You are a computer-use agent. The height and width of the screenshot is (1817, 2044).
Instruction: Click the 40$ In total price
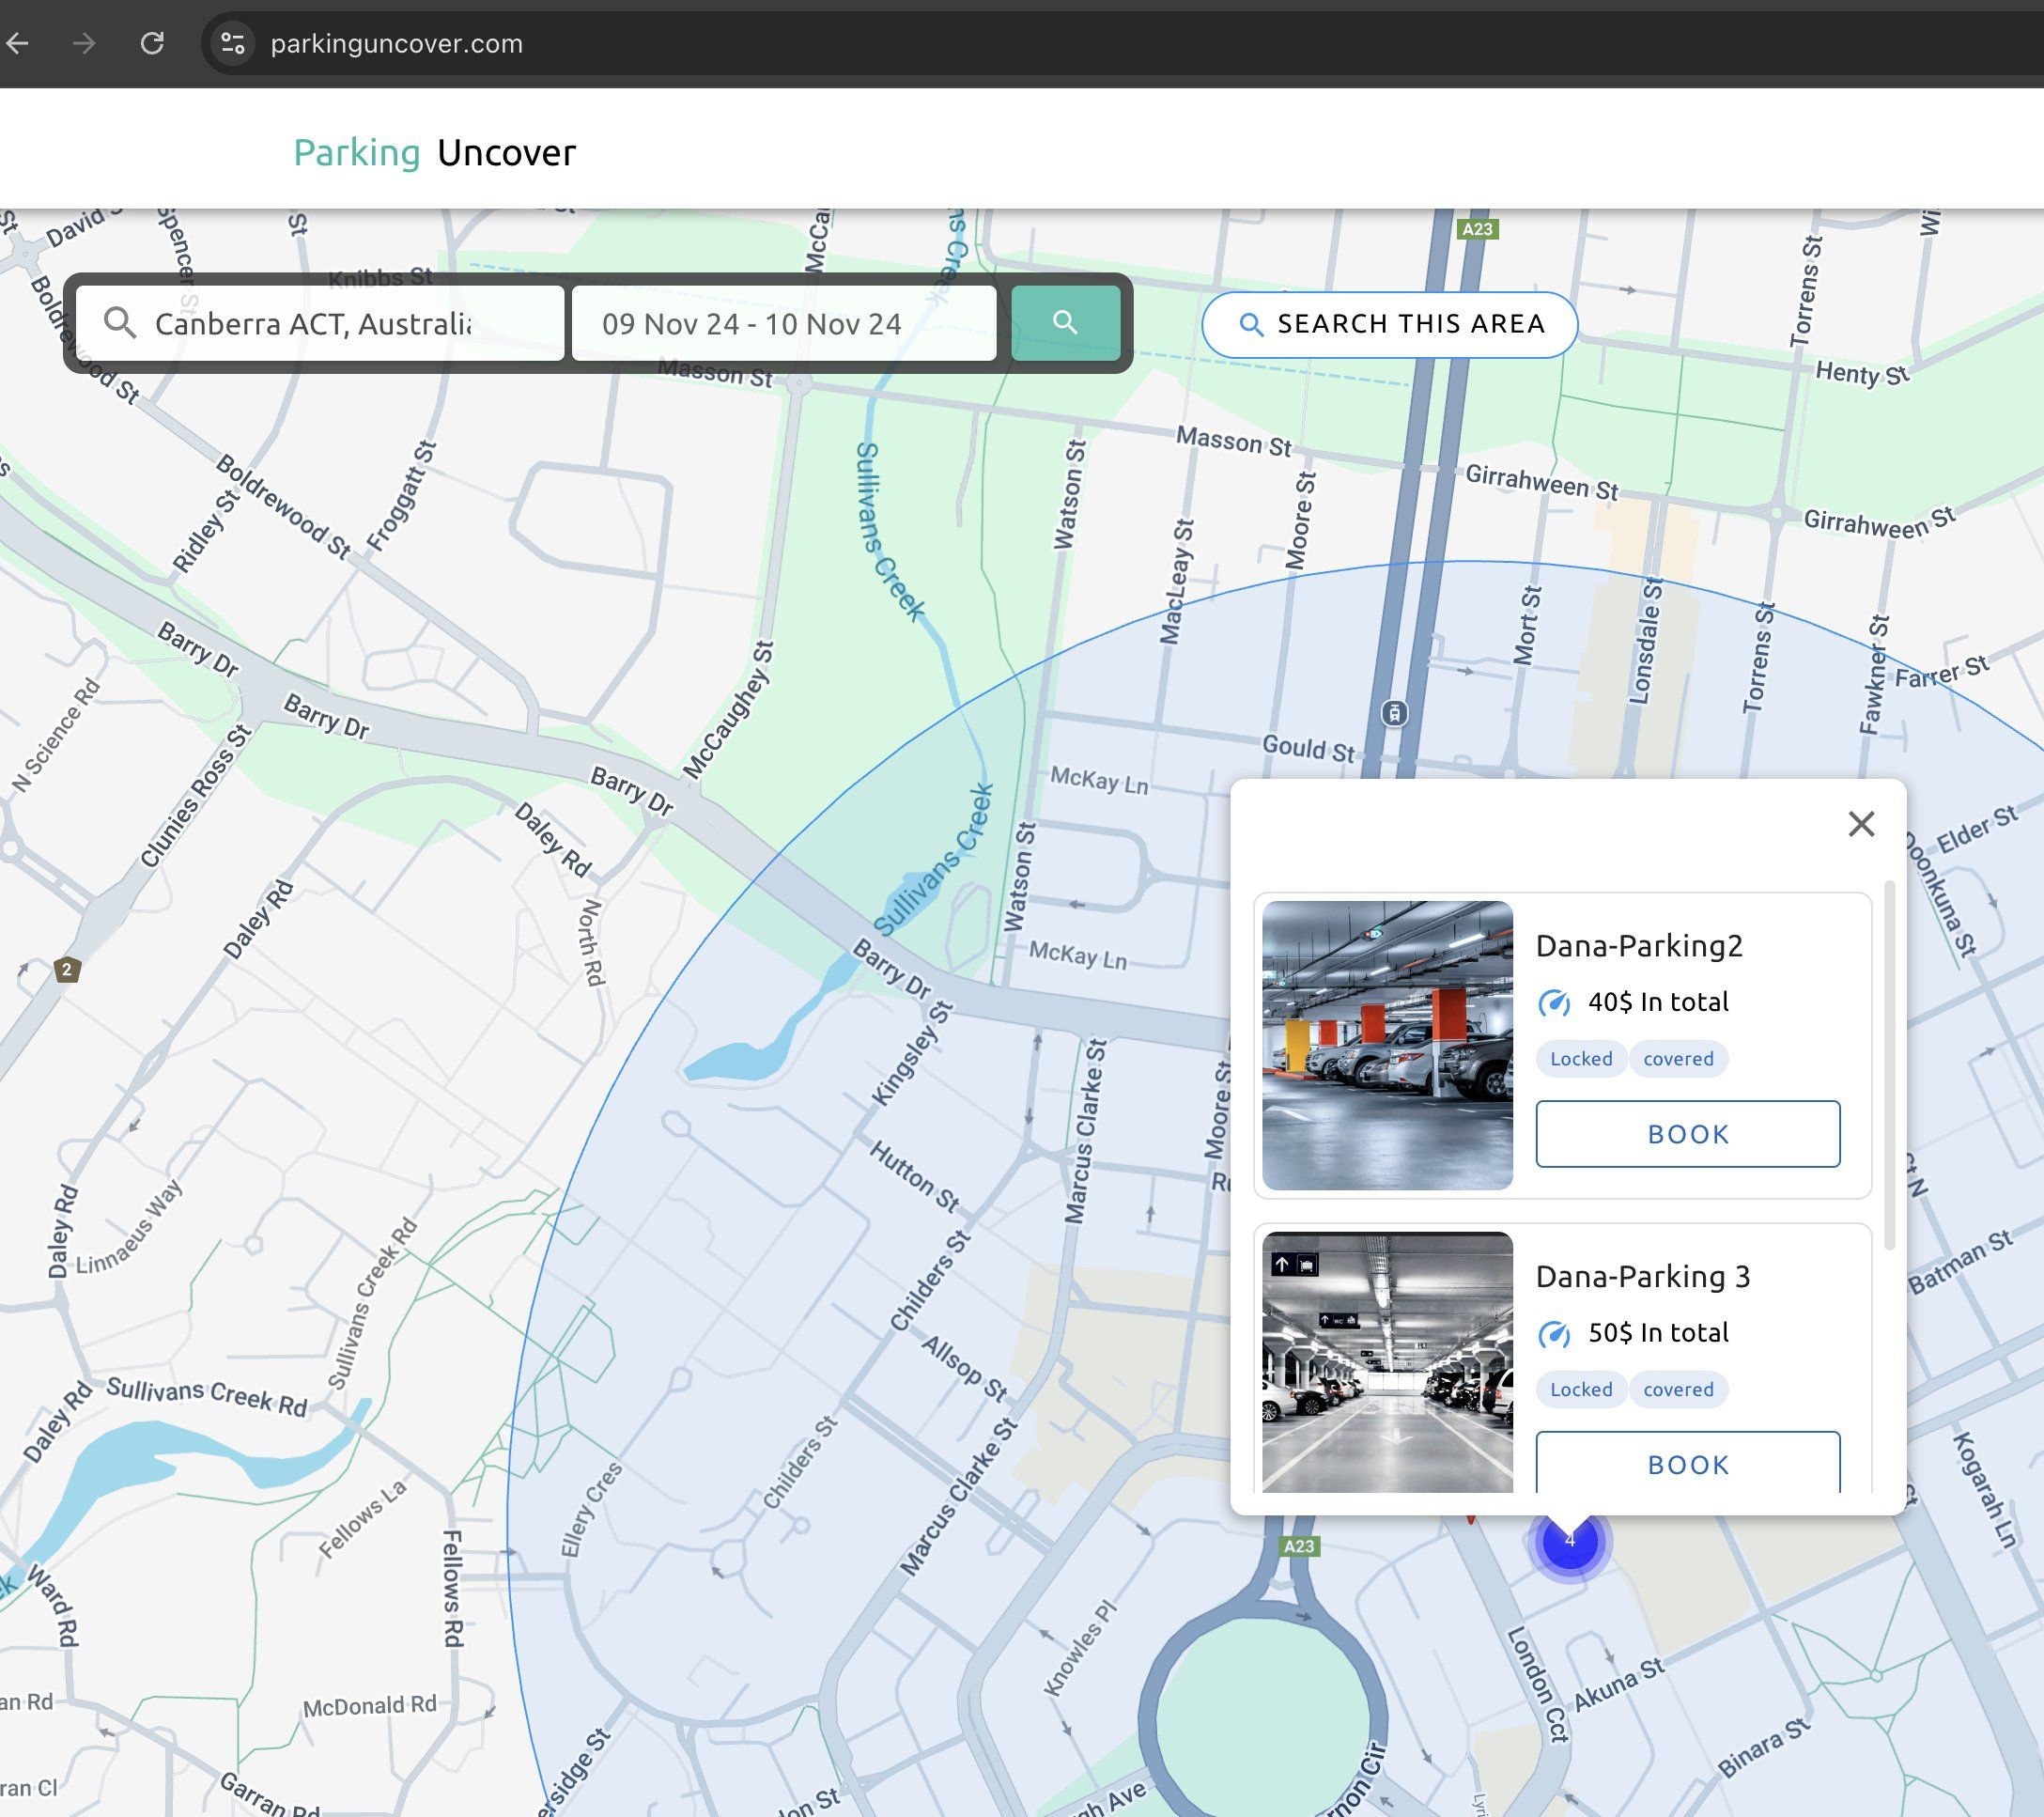pos(1658,1002)
